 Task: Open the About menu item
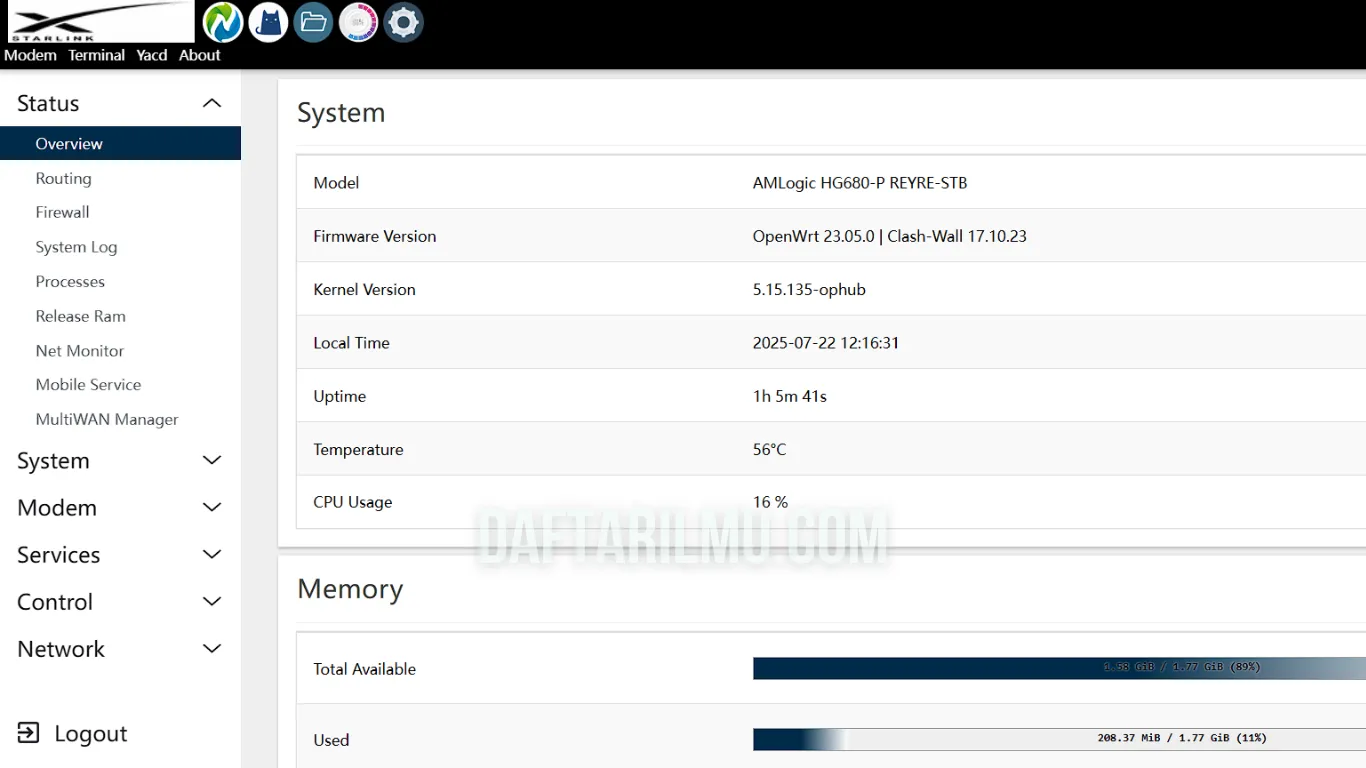tap(200, 55)
